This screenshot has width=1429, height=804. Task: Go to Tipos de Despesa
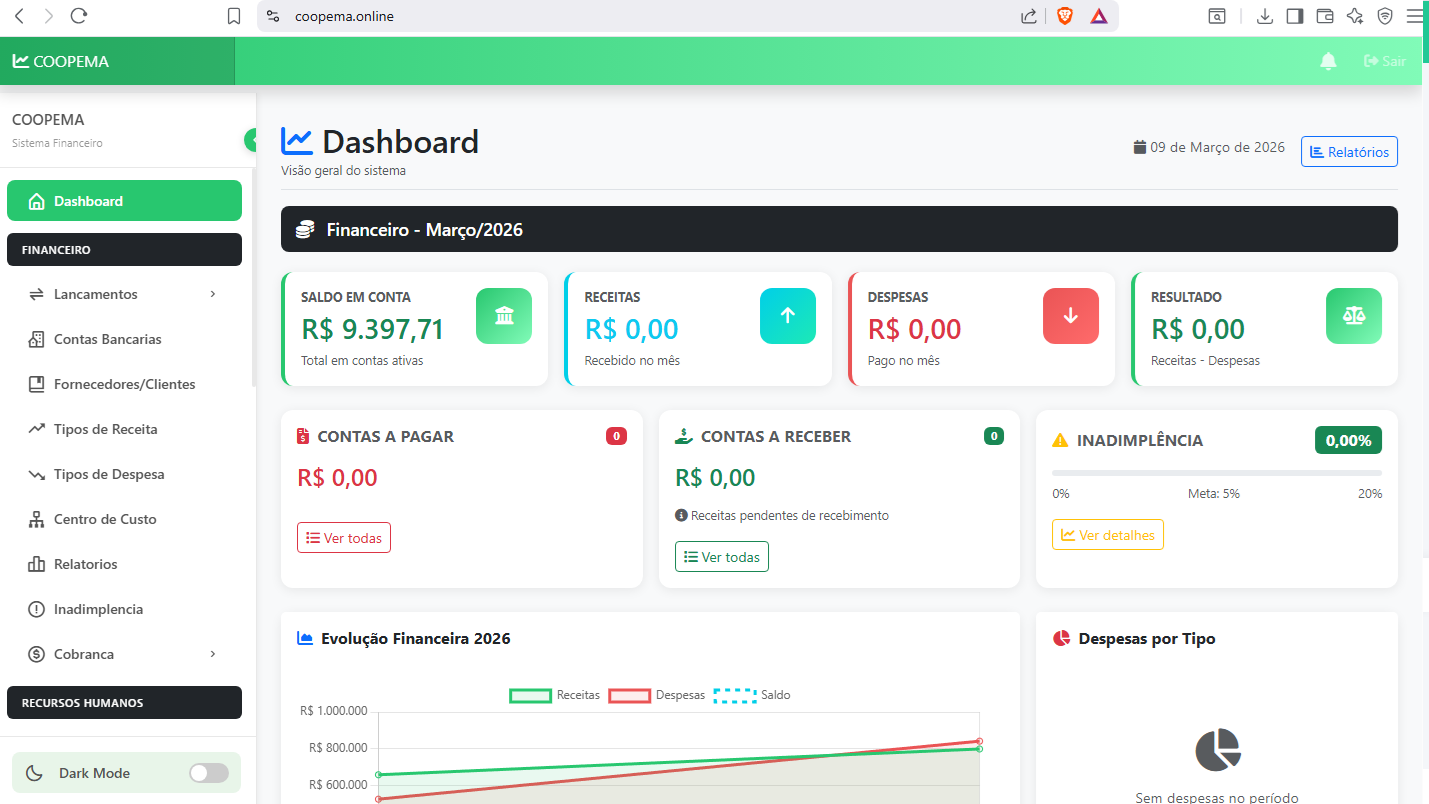click(x=124, y=474)
